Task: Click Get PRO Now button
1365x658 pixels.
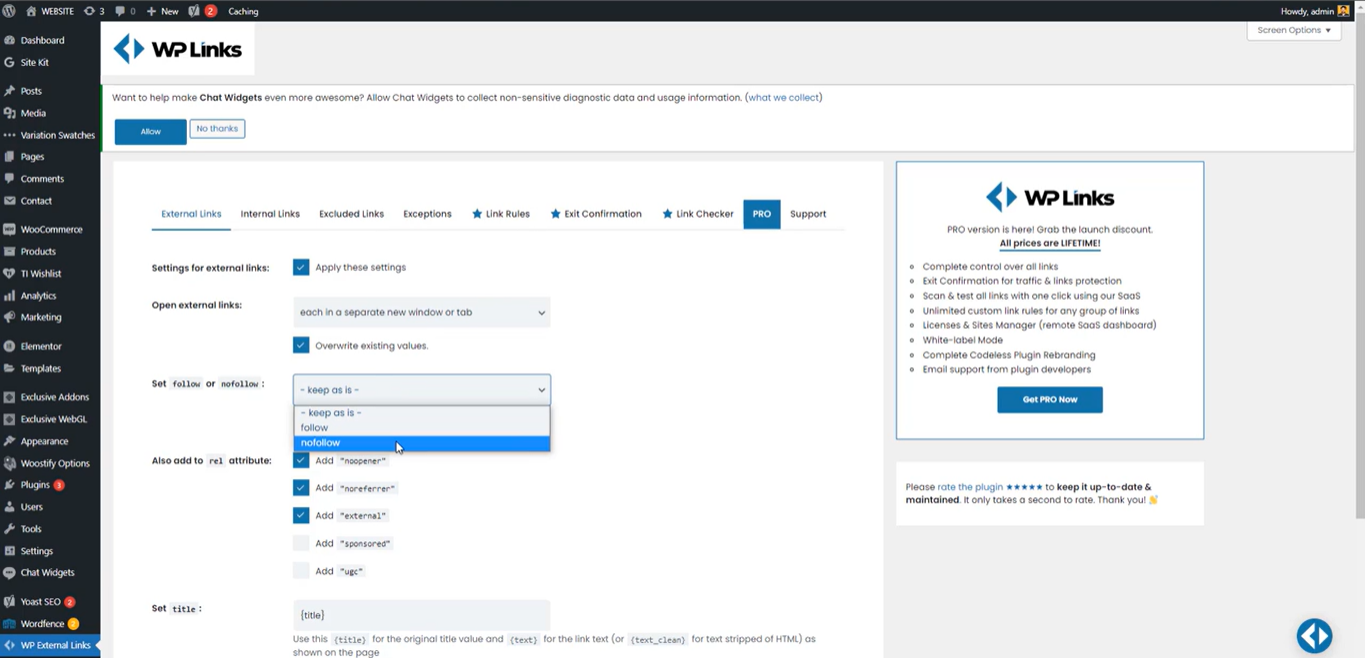Action: pyautogui.click(x=1049, y=399)
